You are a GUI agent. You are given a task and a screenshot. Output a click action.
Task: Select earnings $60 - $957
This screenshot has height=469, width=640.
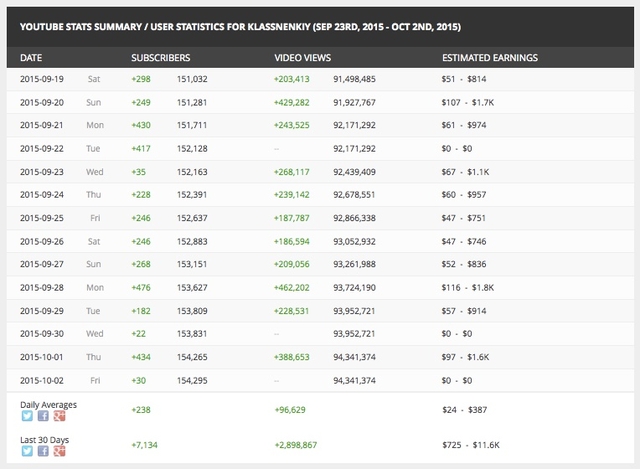464,195
